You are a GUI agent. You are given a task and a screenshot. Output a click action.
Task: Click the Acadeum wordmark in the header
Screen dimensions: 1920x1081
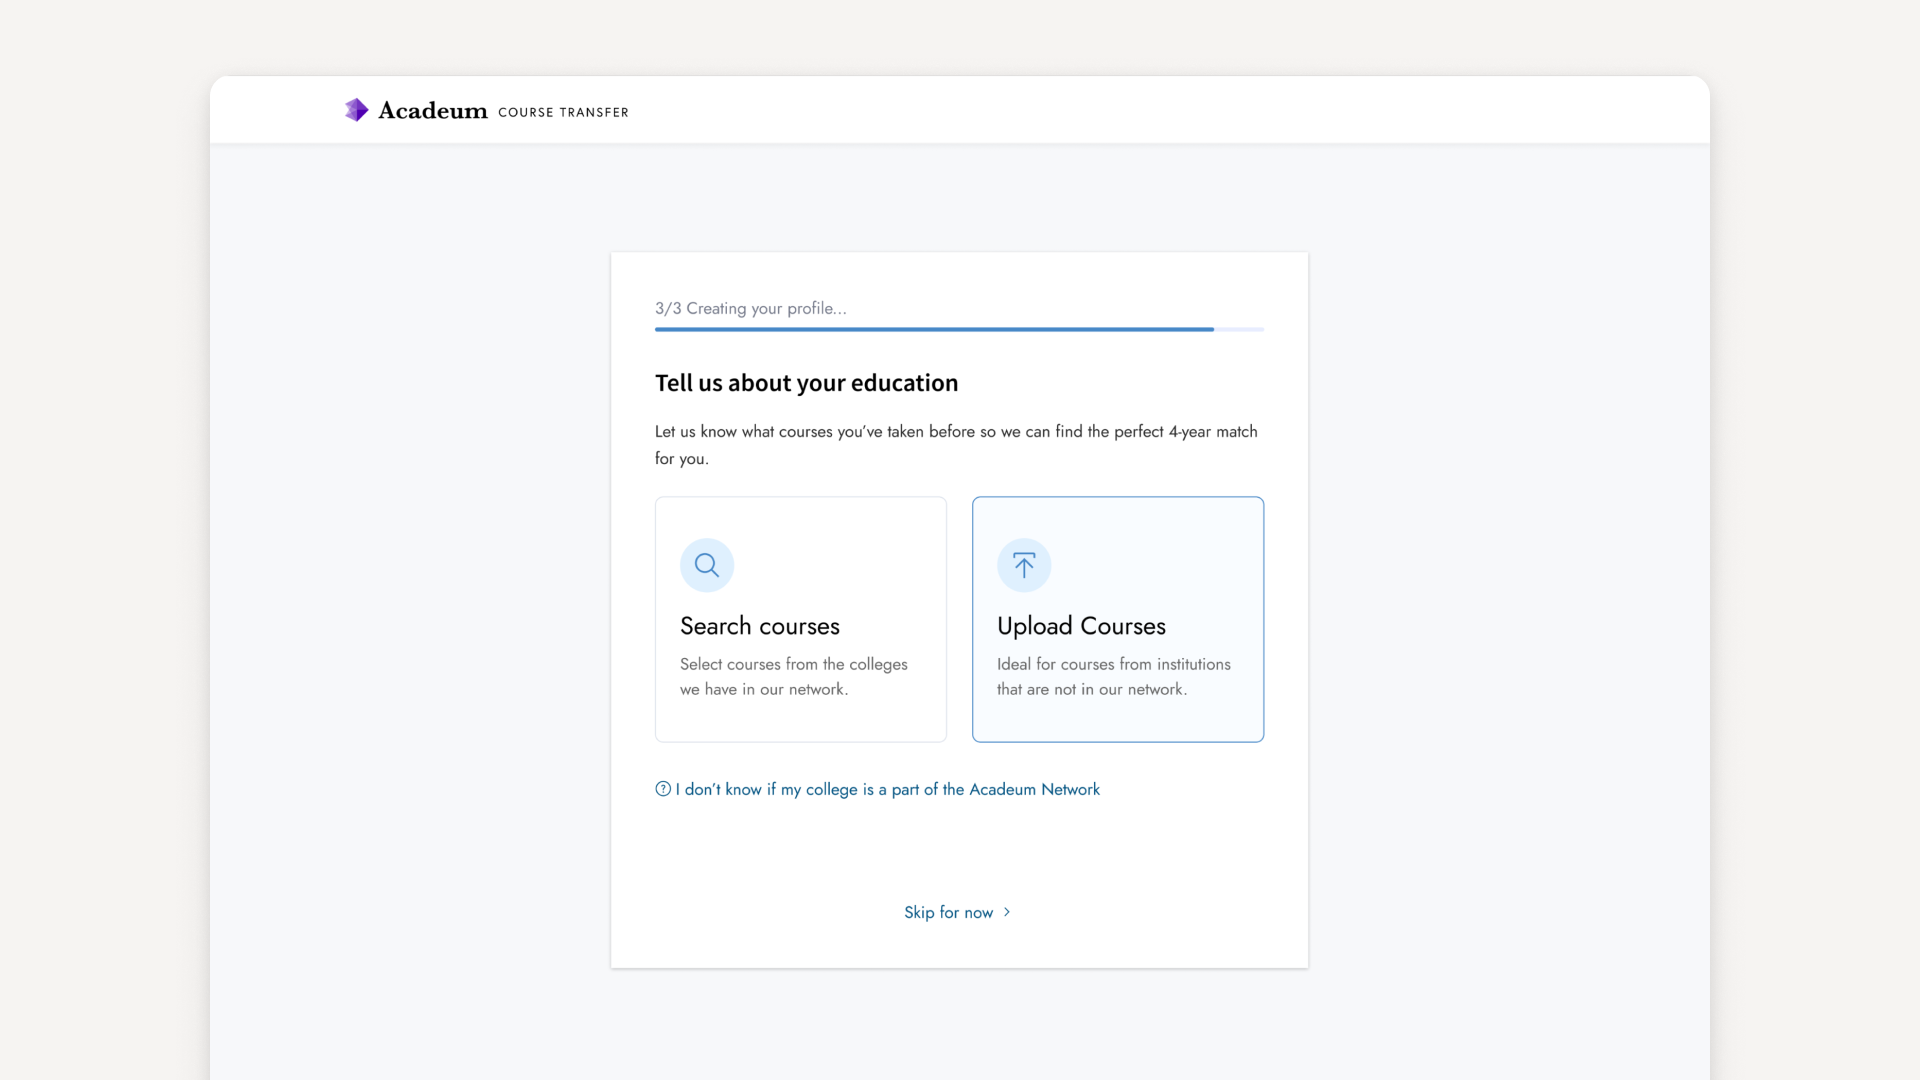click(430, 110)
